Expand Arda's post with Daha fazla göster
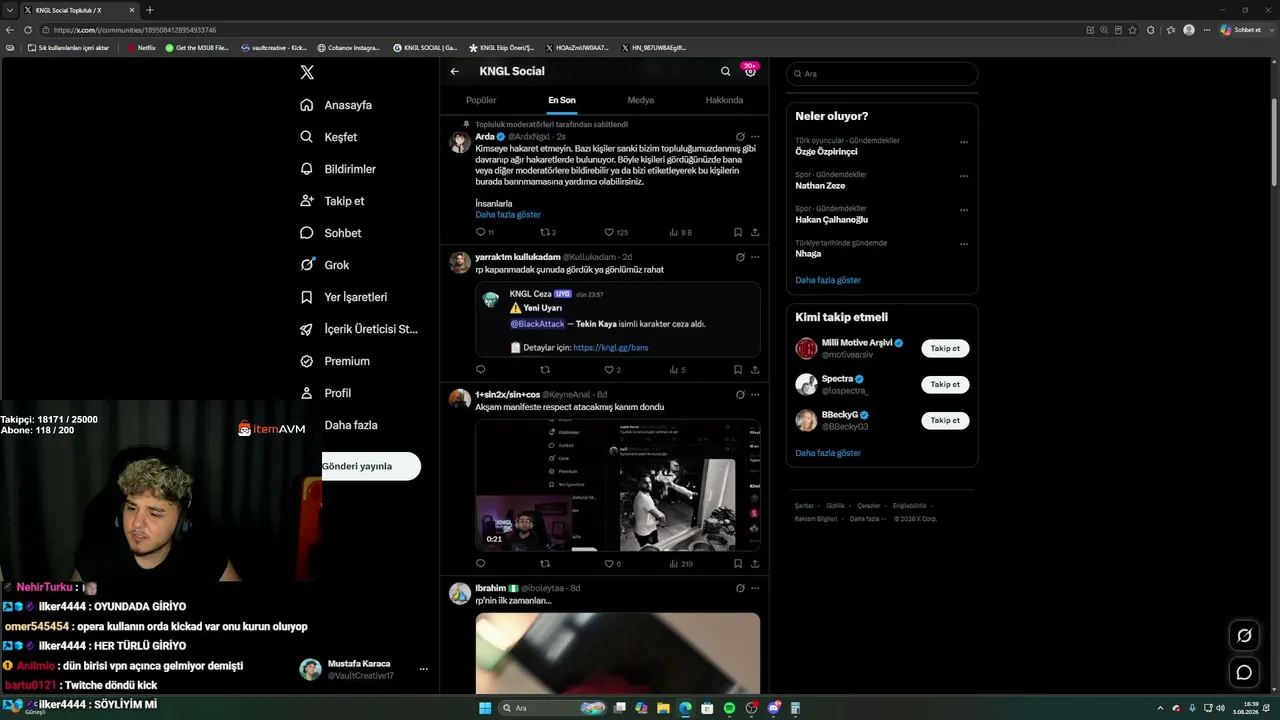Image resolution: width=1280 pixels, height=720 pixels. point(508,215)
